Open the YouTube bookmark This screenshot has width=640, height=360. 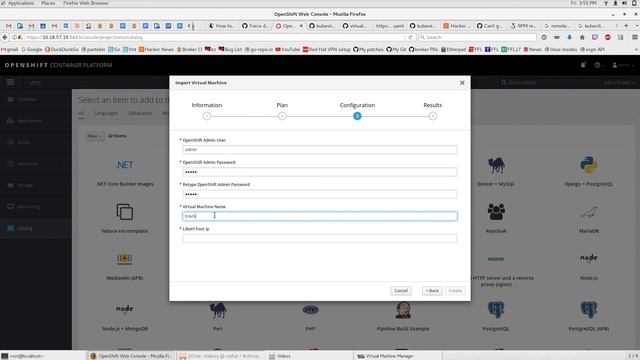[x=288, y=49]
